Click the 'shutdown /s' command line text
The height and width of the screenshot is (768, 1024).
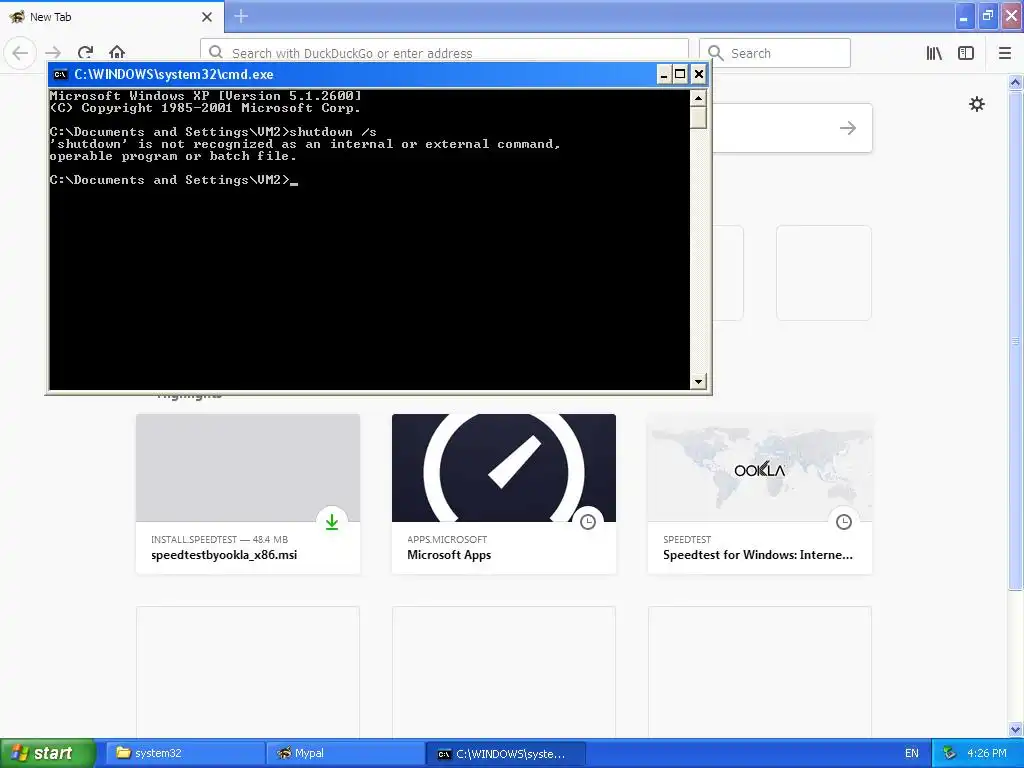tap(333, 132)
